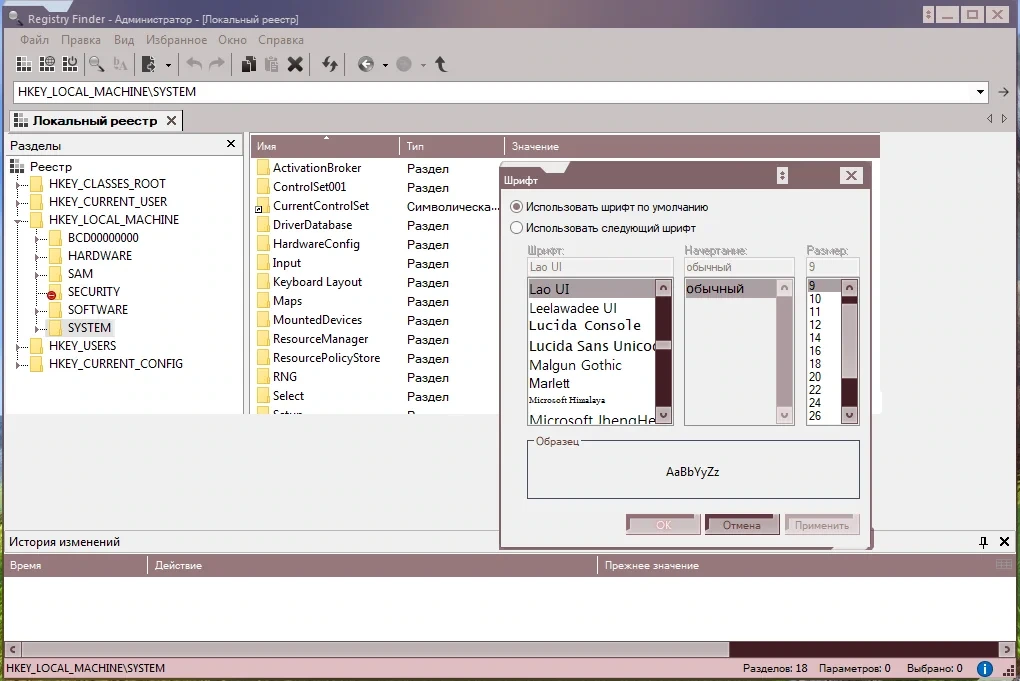Click the font list vertical scrollbar
The image size is (1020, 681).
663,351
